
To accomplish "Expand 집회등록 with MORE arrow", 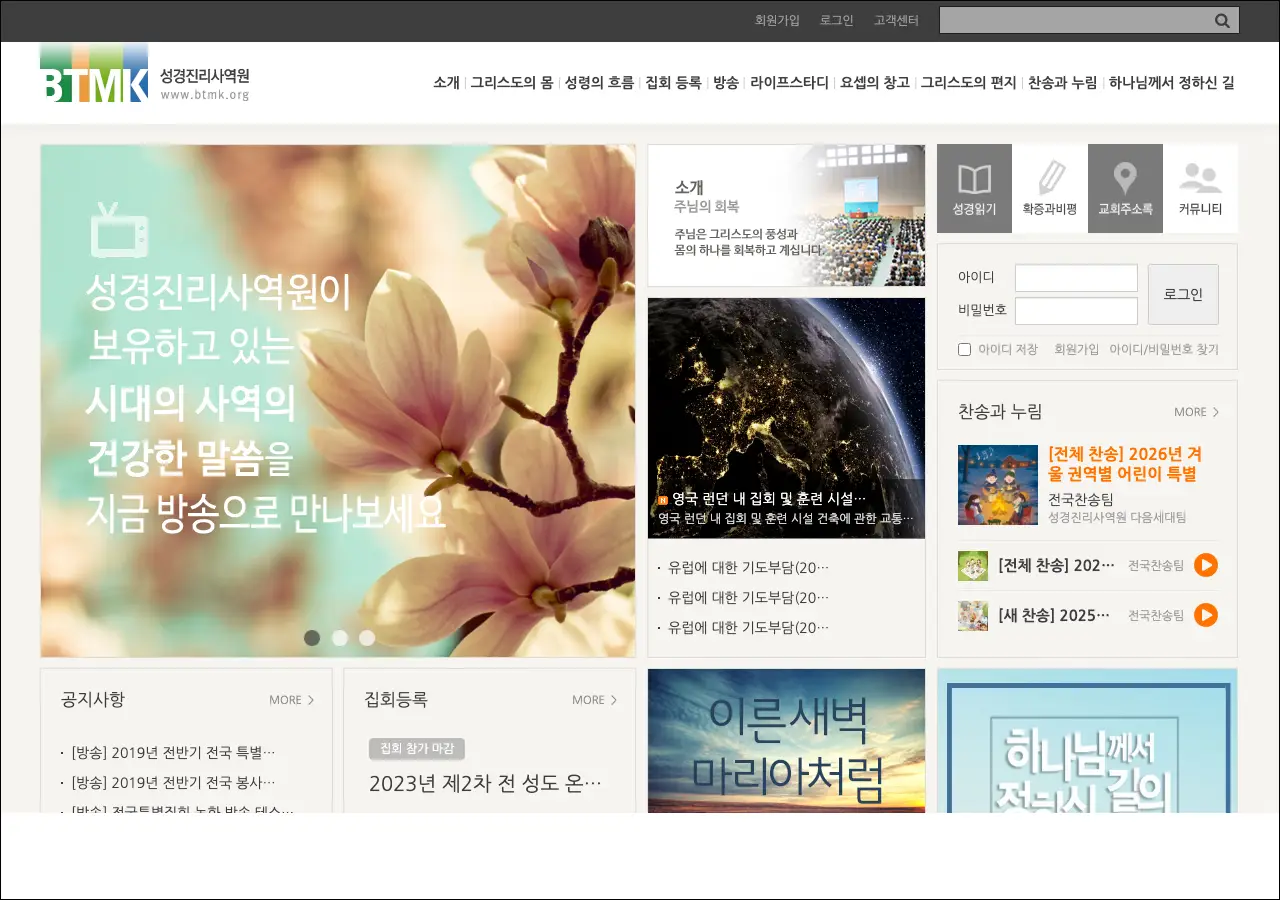I will 594,700.
